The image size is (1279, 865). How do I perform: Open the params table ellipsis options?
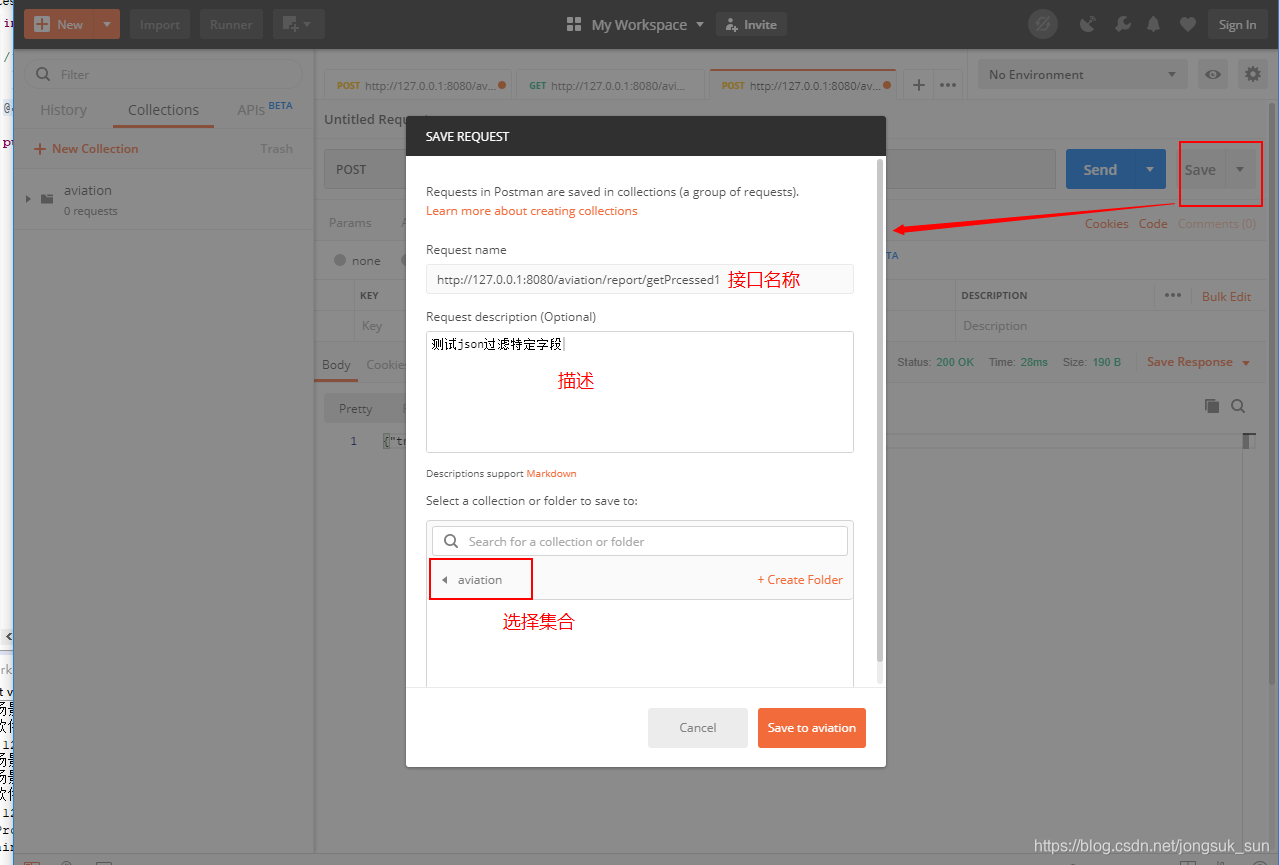click(x=1172, y=296)
